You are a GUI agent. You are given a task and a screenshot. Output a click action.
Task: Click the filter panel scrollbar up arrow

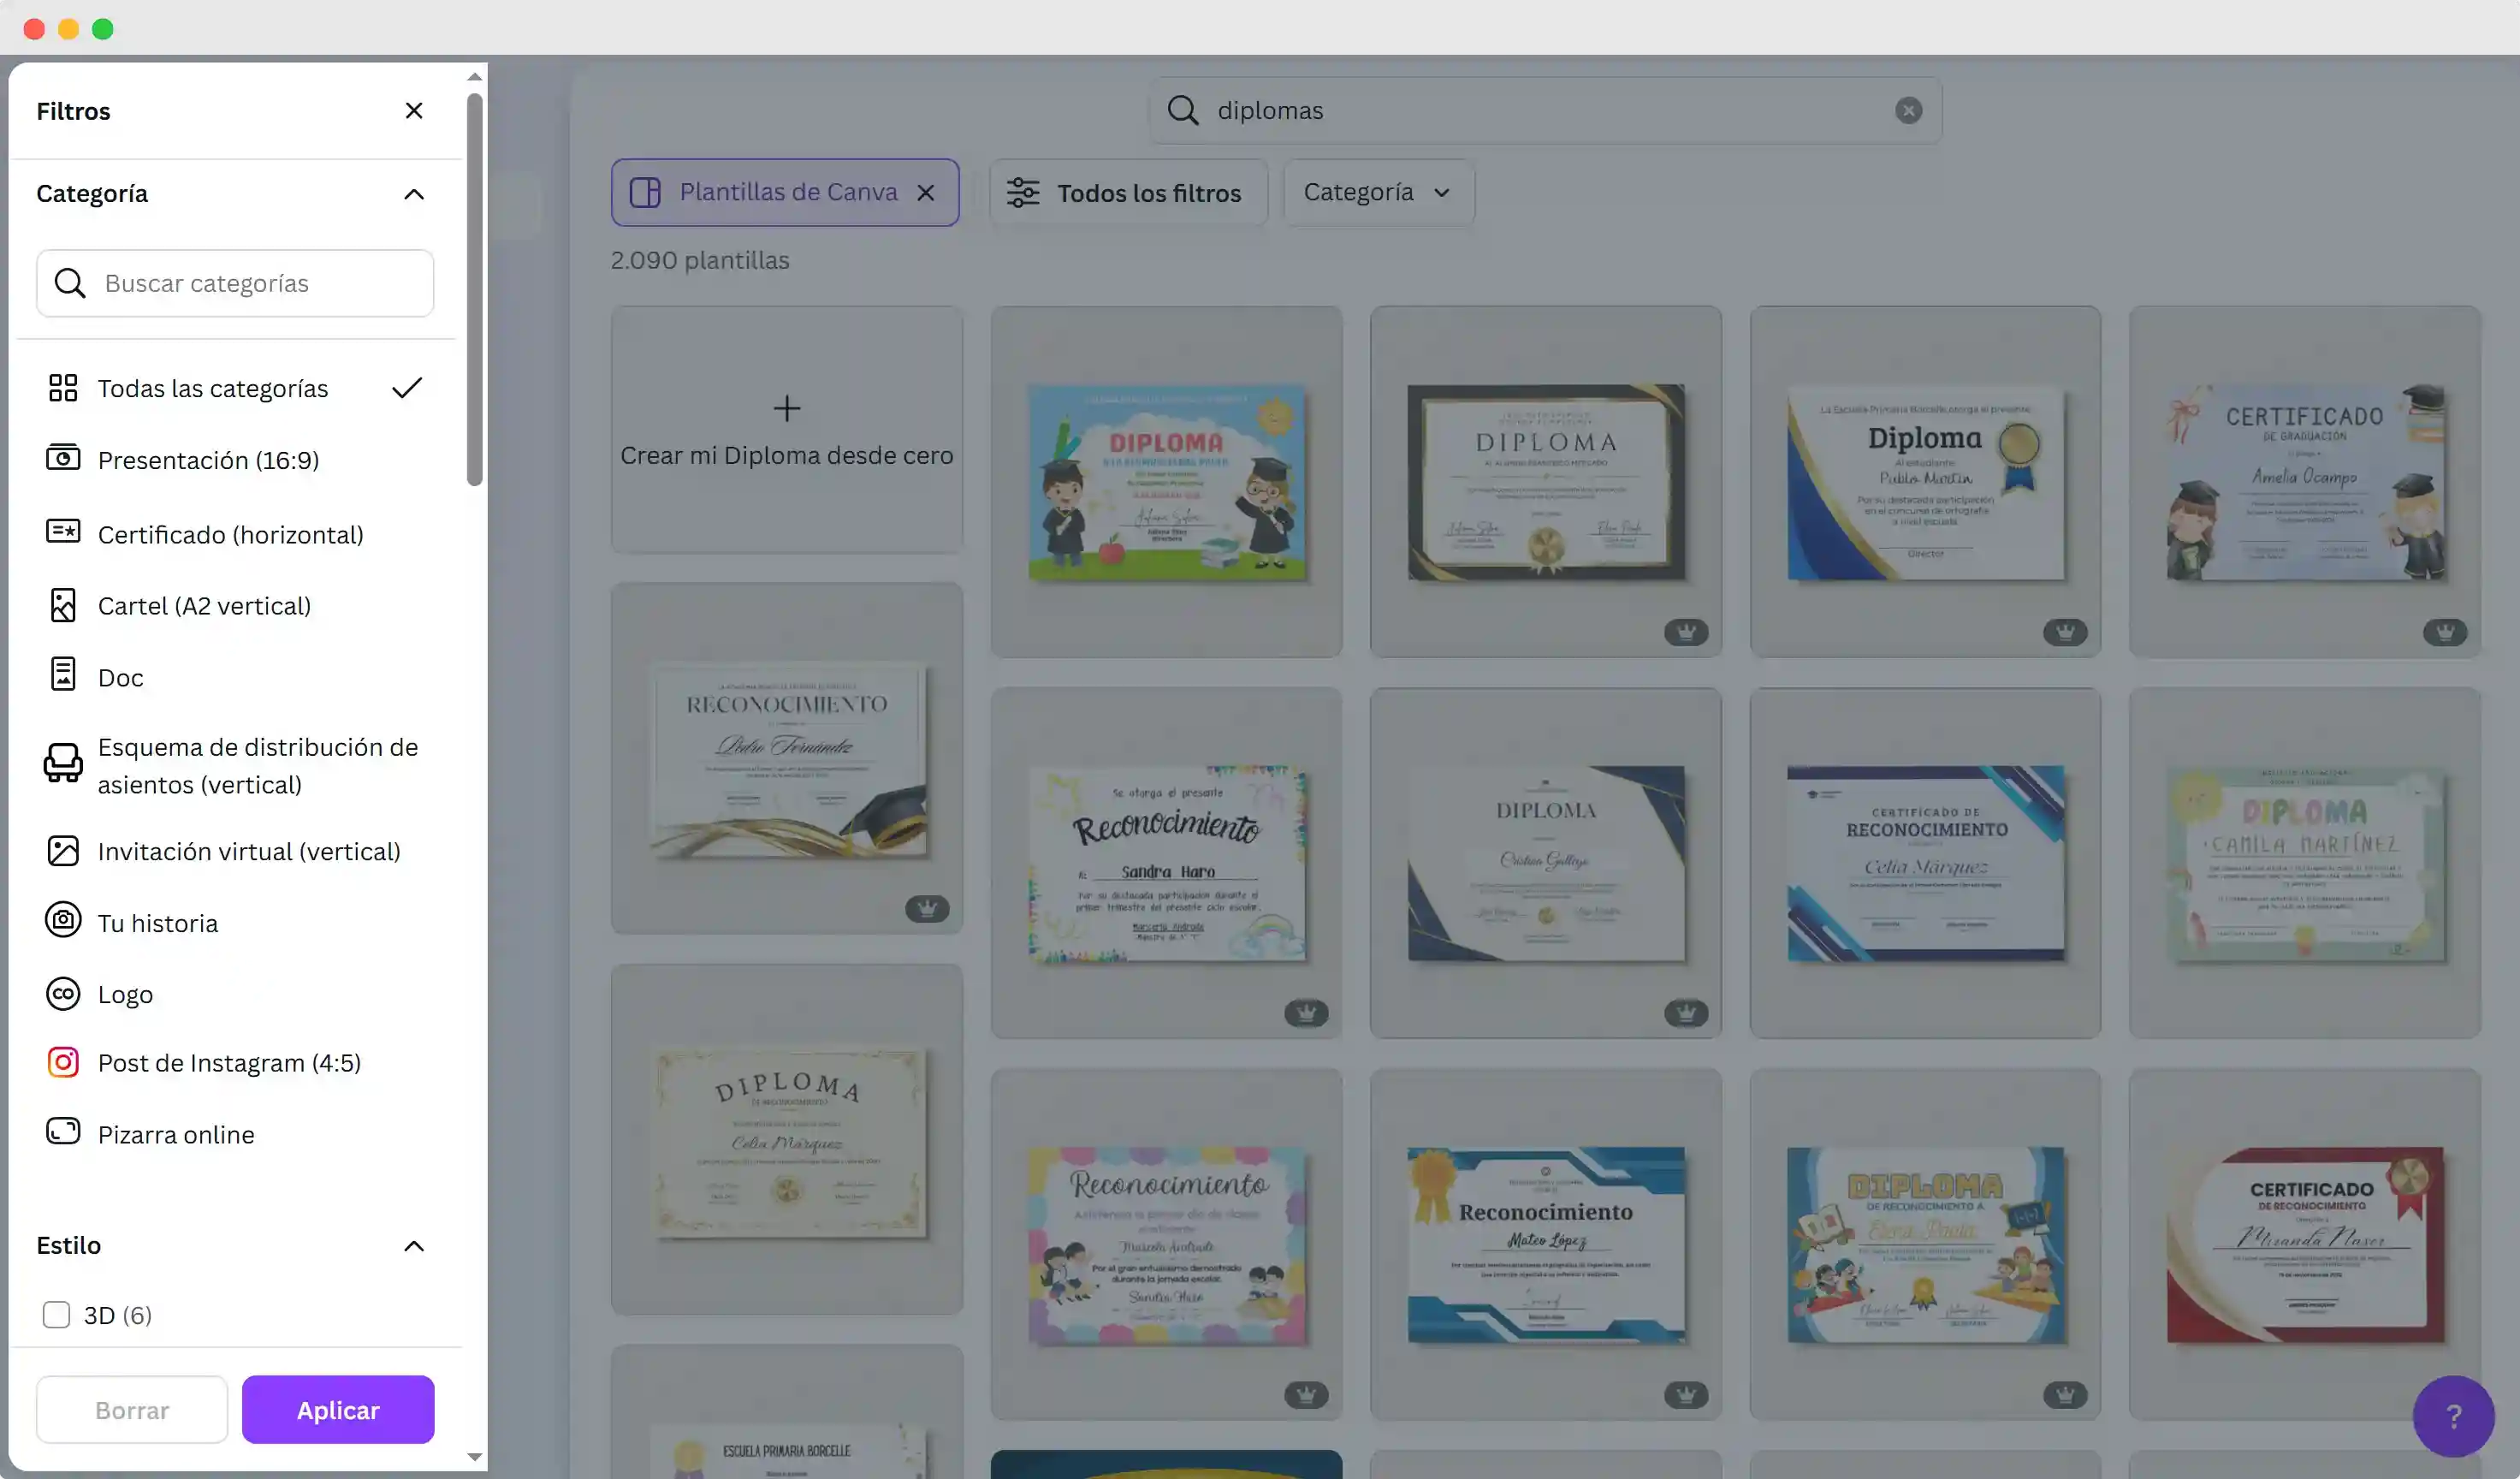475,77
